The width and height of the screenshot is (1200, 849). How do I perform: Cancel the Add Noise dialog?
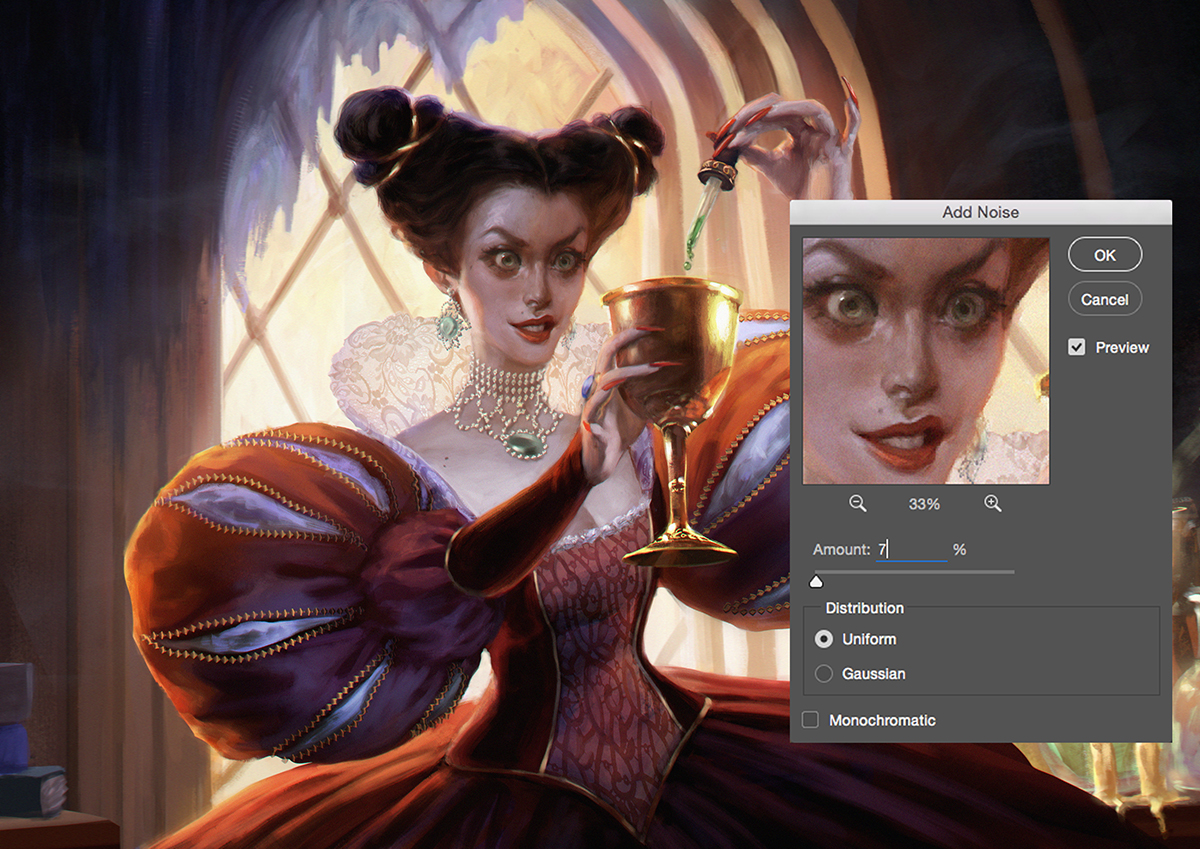[x=1105, y=299]
